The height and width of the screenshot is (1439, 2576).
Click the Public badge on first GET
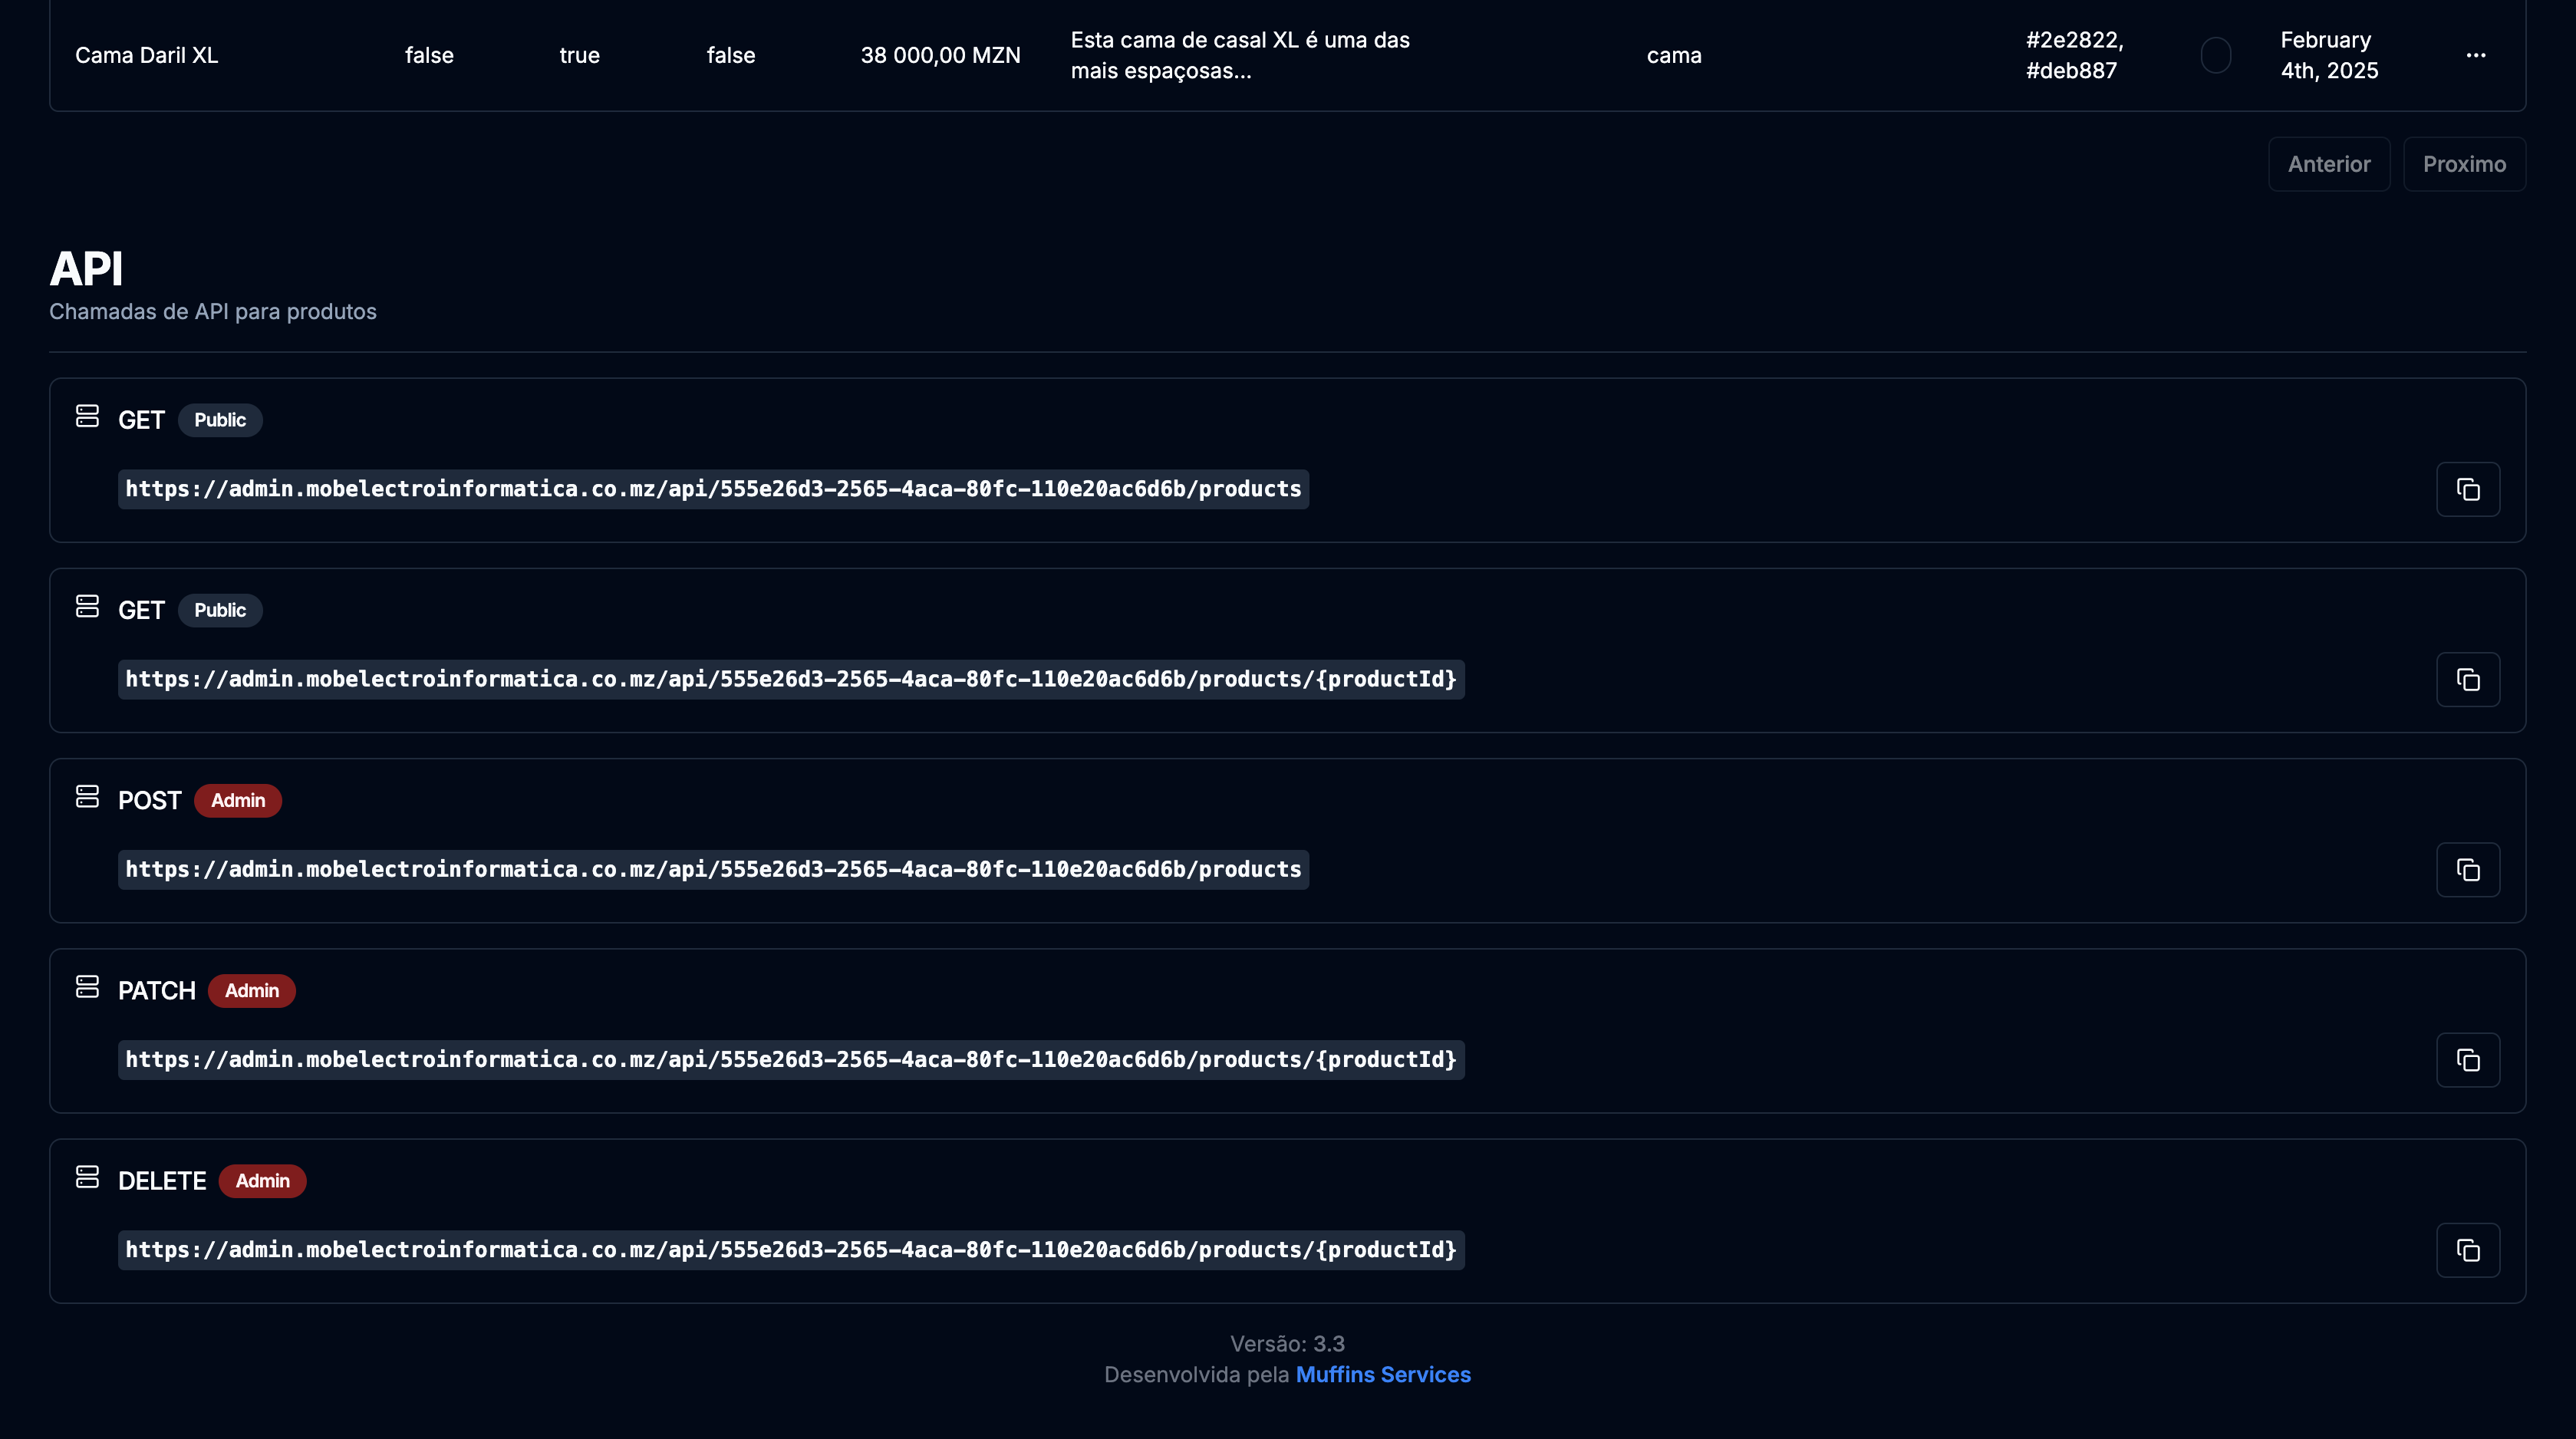point(220,420)
